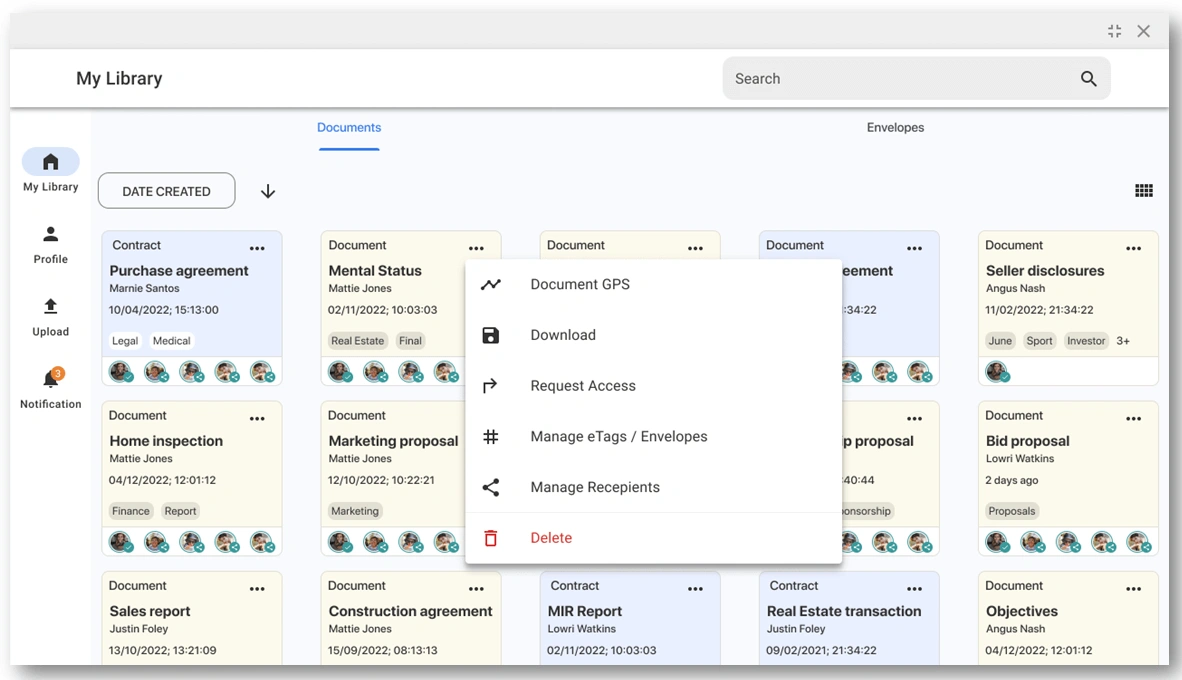Viewport: 1182px width, 680px height.
Task: Open the Construction agreement title
Action: (x=410, y=611)
